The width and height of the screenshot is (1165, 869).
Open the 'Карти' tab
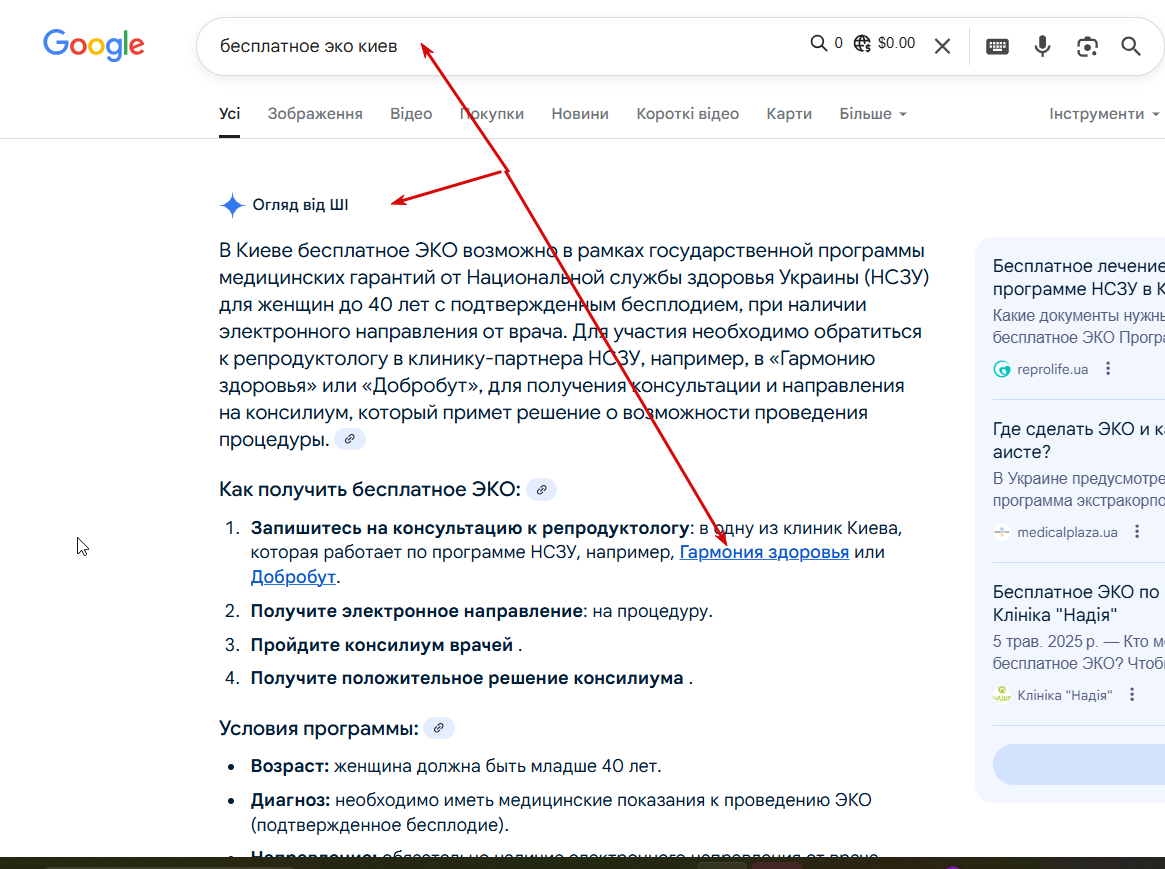[789, 114]
